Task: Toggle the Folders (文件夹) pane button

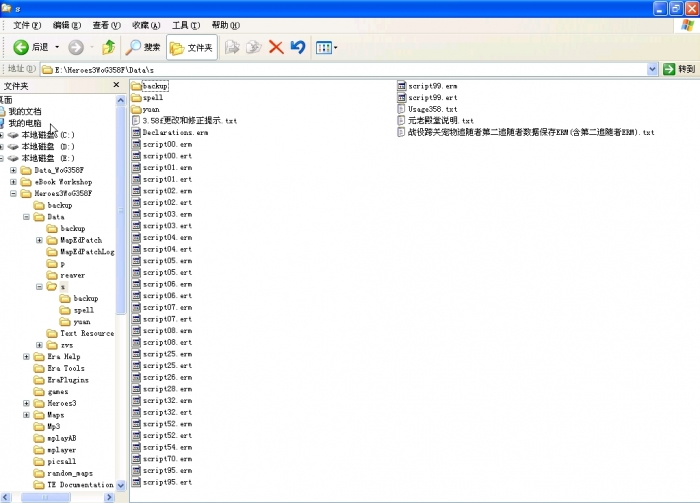Action: pos(191,47)
